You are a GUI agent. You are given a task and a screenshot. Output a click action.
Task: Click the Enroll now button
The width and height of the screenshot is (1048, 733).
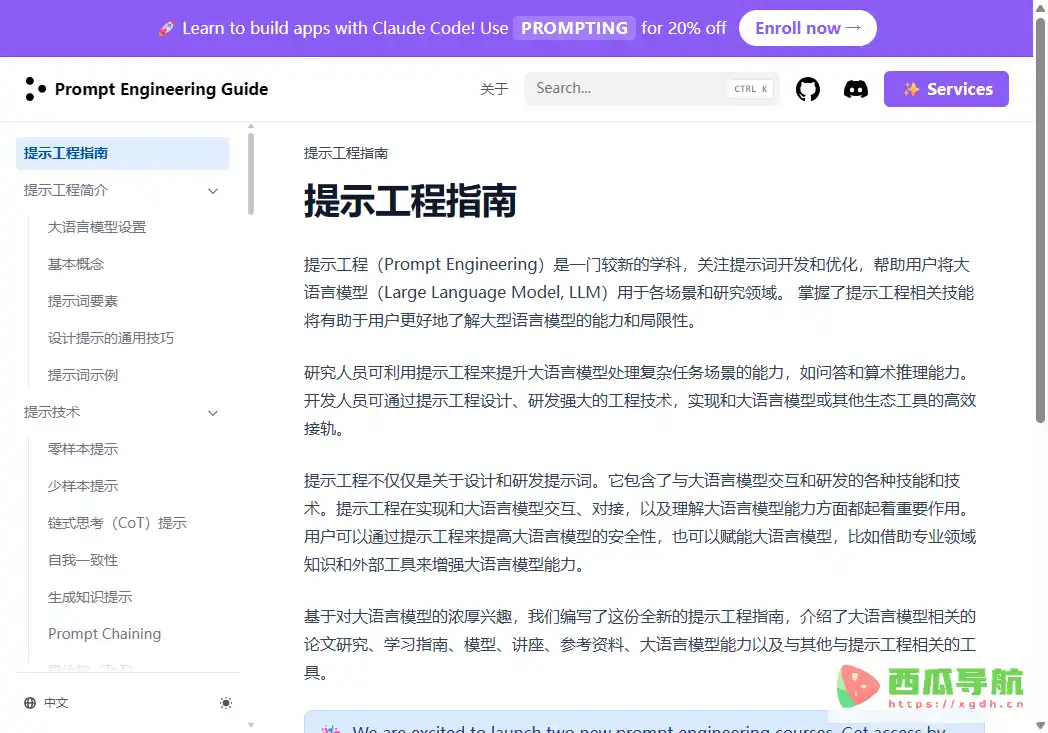tap(807, 28)
